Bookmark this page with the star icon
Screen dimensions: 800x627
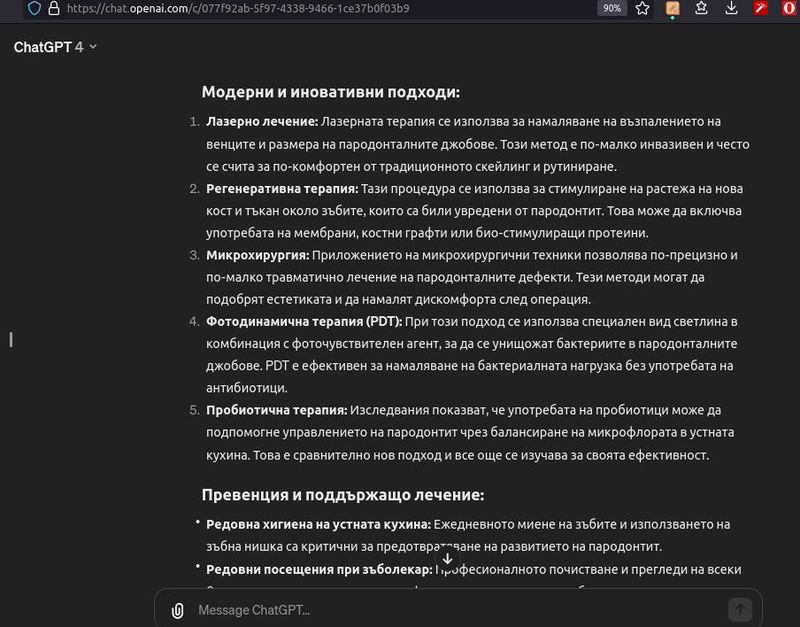[642, 9]
